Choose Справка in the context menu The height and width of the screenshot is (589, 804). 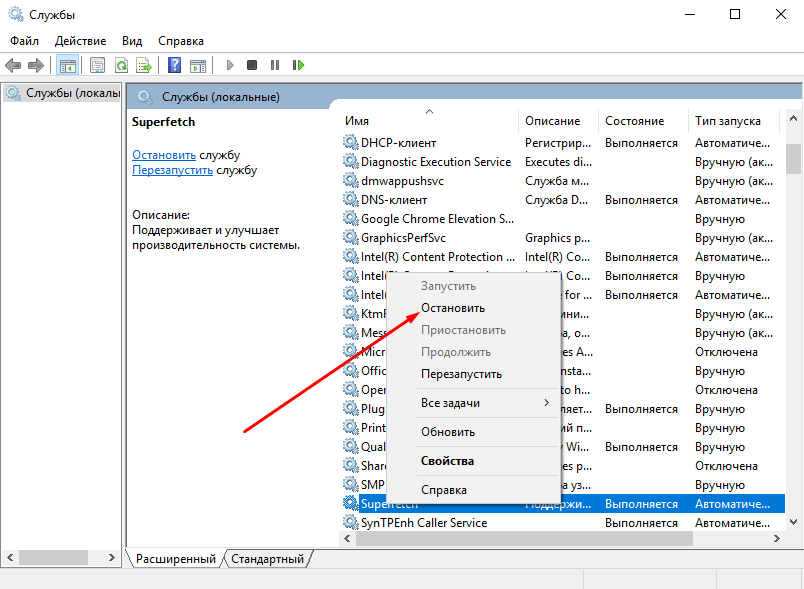pos(472,490)
